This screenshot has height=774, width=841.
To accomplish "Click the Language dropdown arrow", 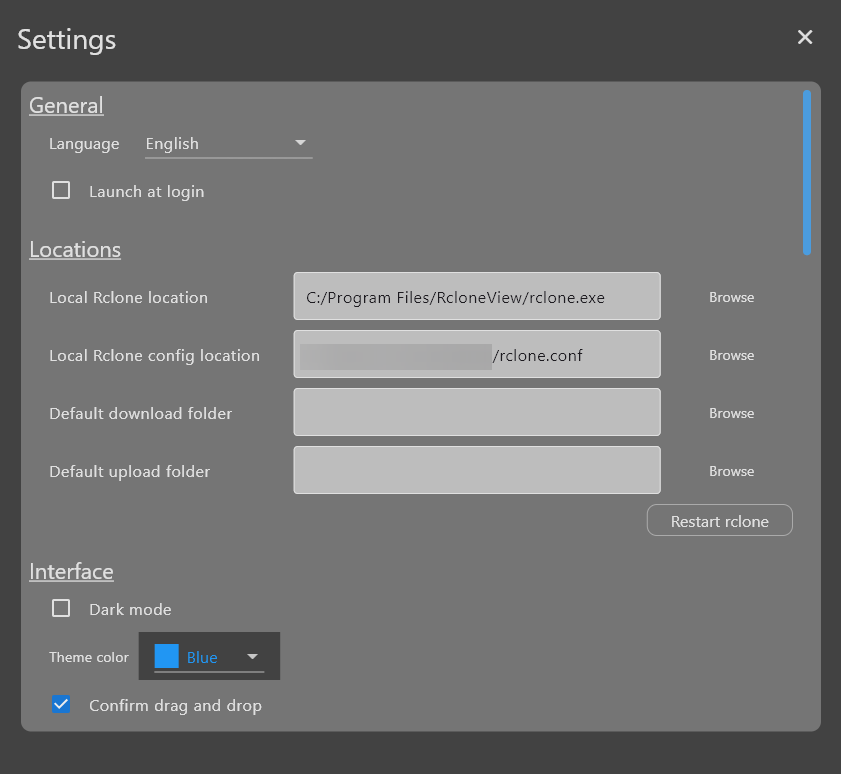I will (300, 143).
